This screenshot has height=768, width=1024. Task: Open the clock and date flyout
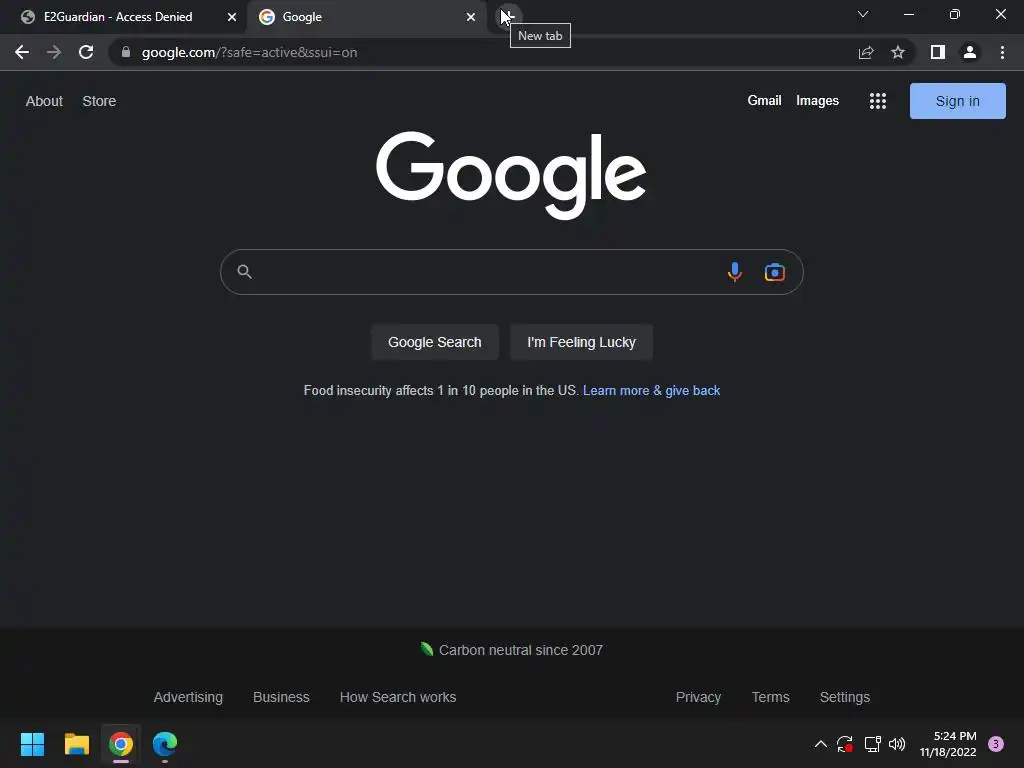pos(948,744)
